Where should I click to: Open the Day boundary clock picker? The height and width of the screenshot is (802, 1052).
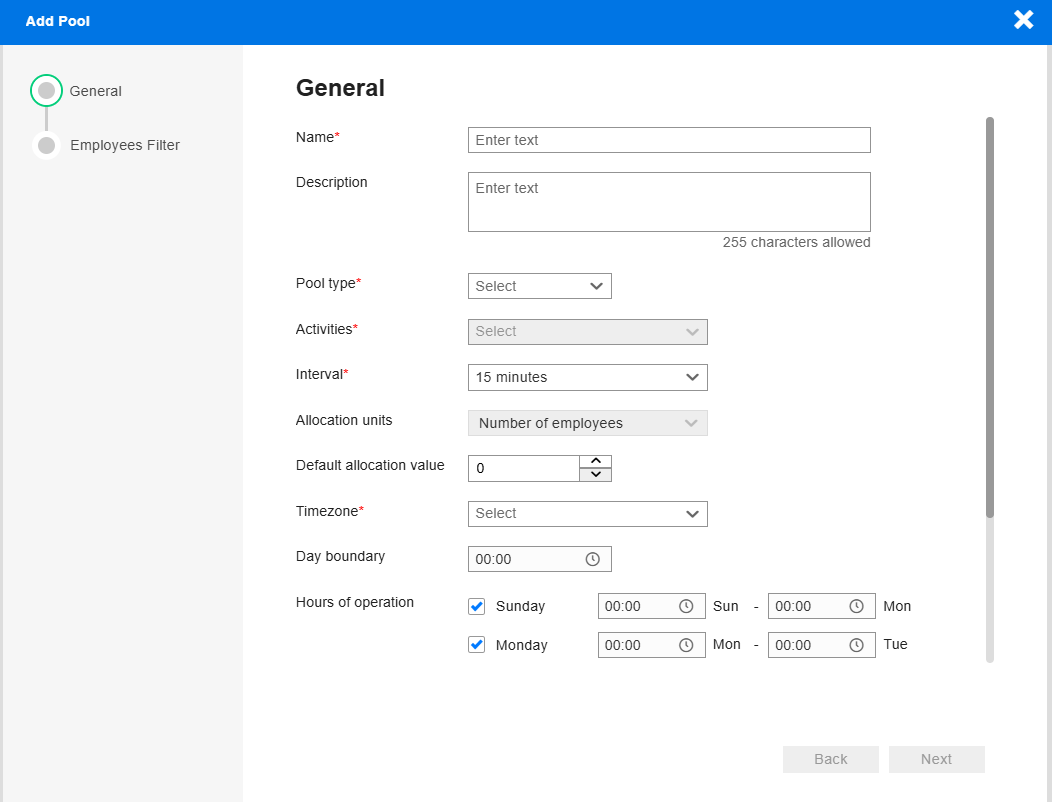(592, 559)
